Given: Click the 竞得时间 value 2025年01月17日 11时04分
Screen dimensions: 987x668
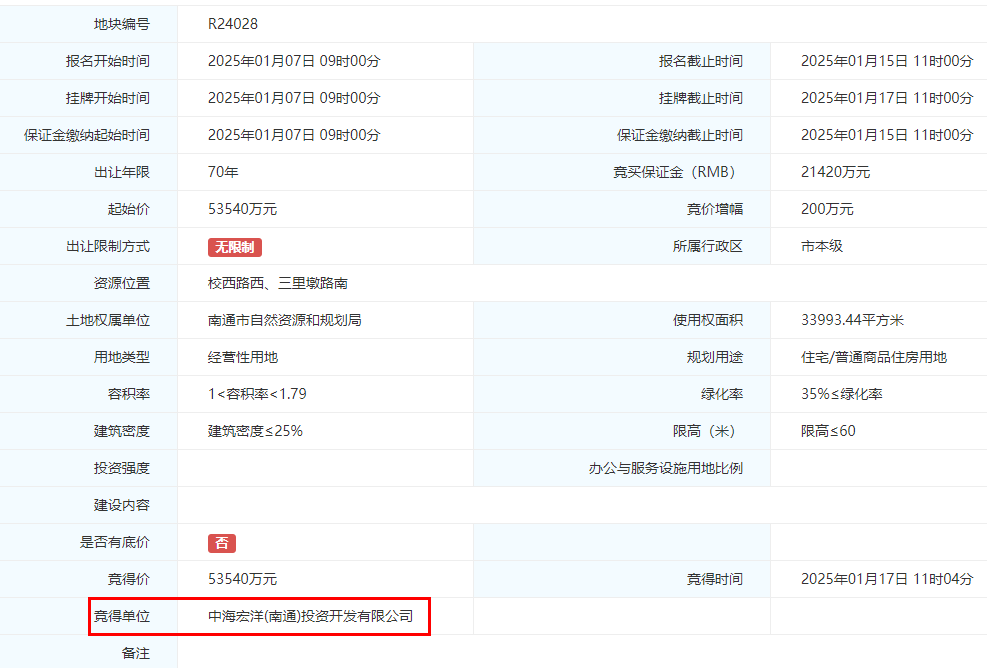Looking at the screenshot, I should 887,579.
